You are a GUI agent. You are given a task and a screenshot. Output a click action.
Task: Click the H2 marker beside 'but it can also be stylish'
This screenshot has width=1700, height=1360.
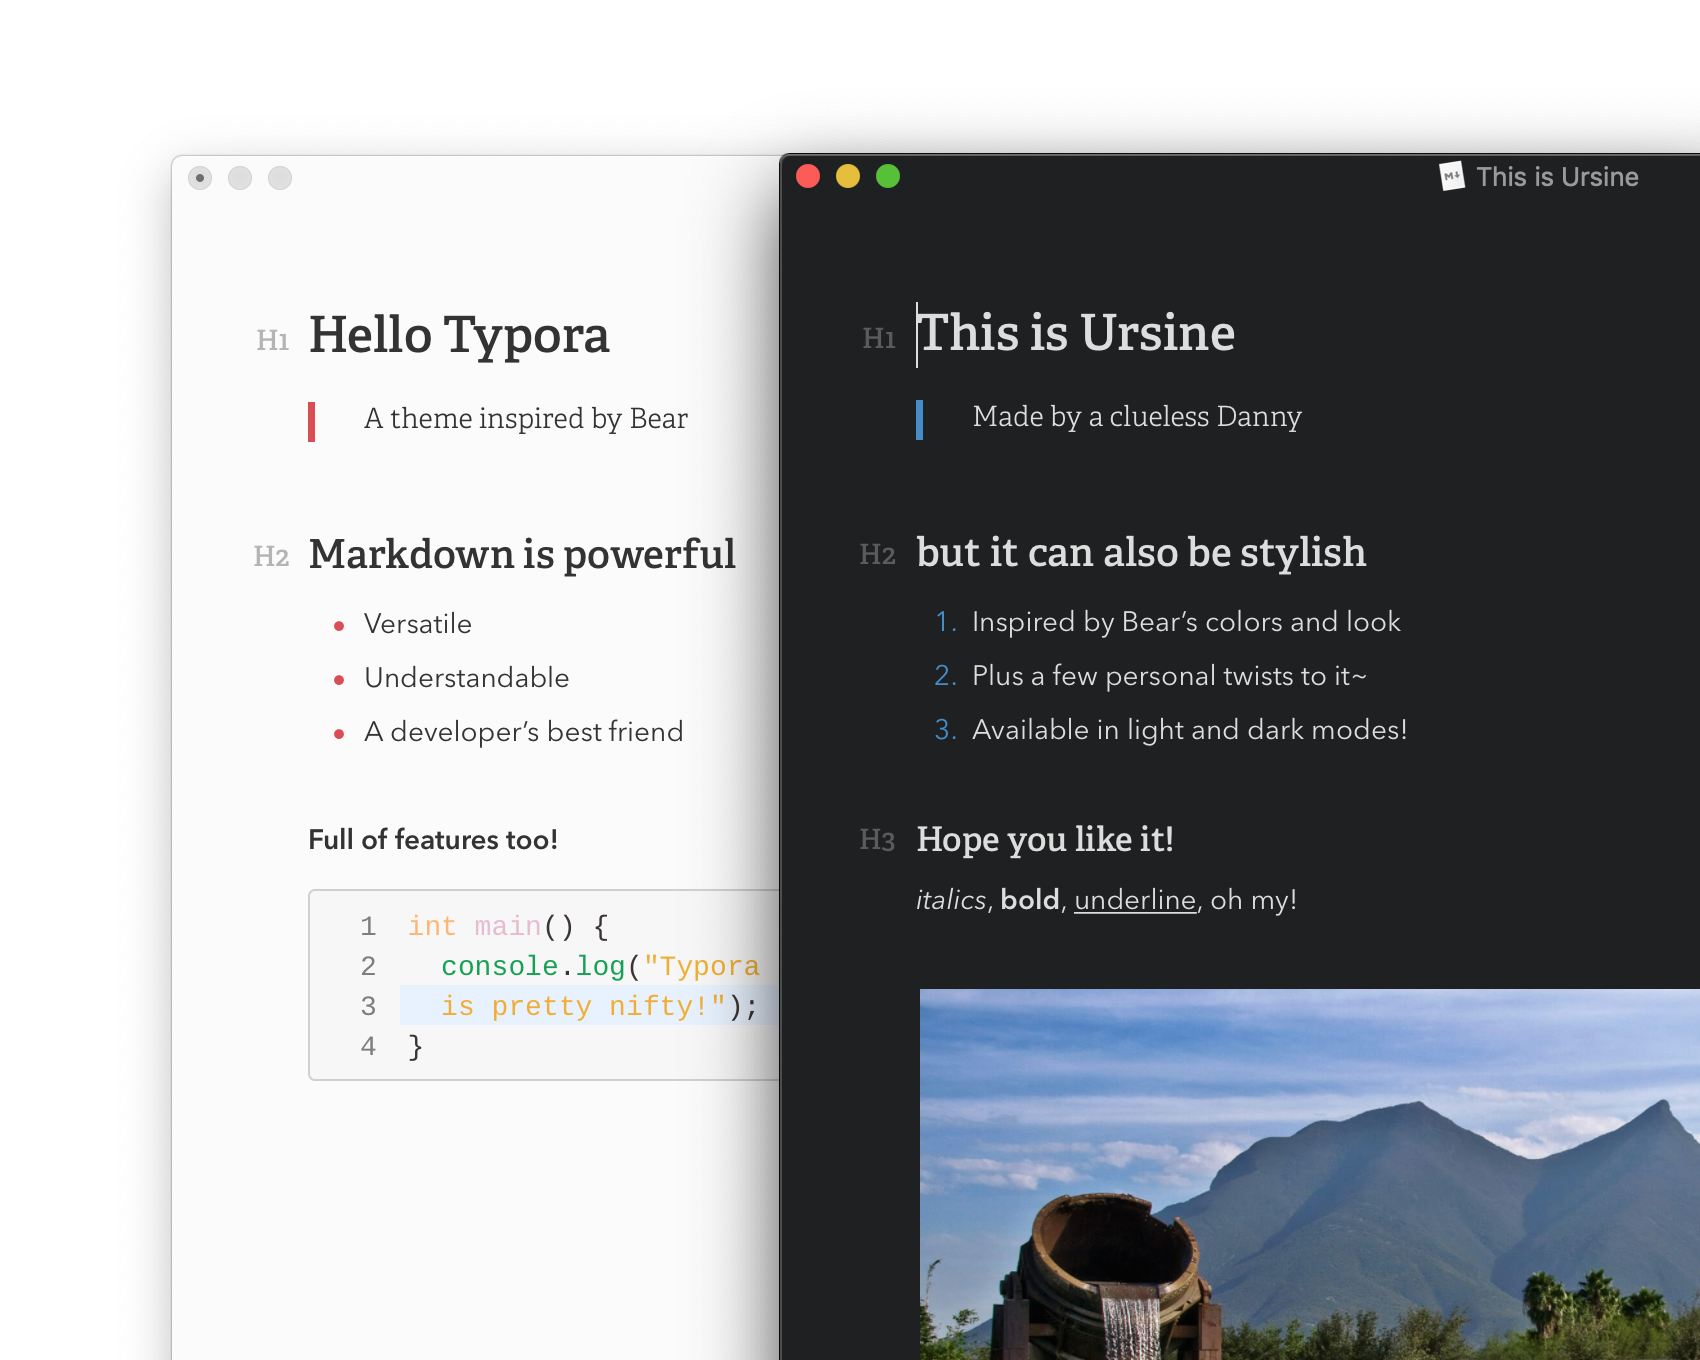(x=877, y=554)
